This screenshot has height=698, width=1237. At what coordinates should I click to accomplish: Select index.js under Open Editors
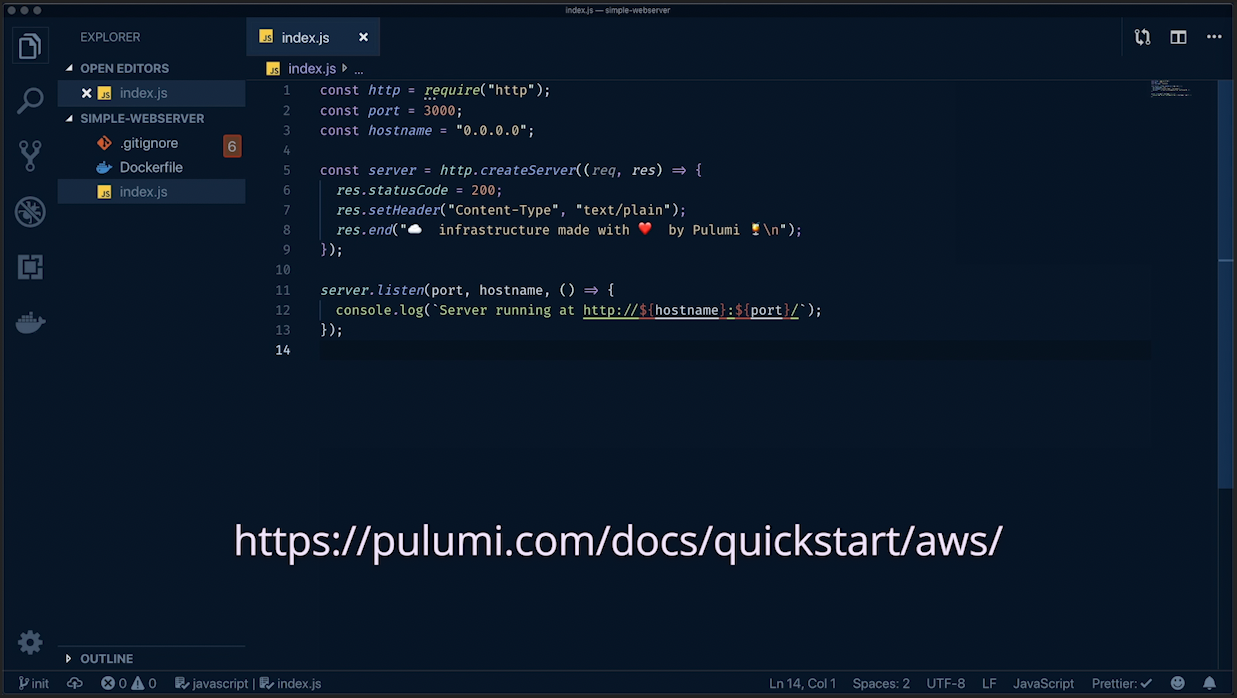point(151,93)
